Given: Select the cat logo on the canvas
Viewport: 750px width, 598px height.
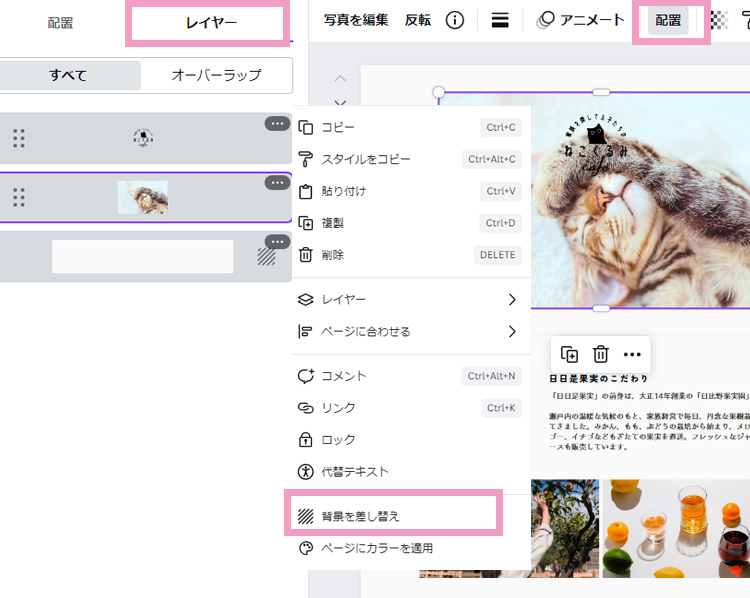Looking at the screenshot, I should pyautogui.click(x=596, y=143).
